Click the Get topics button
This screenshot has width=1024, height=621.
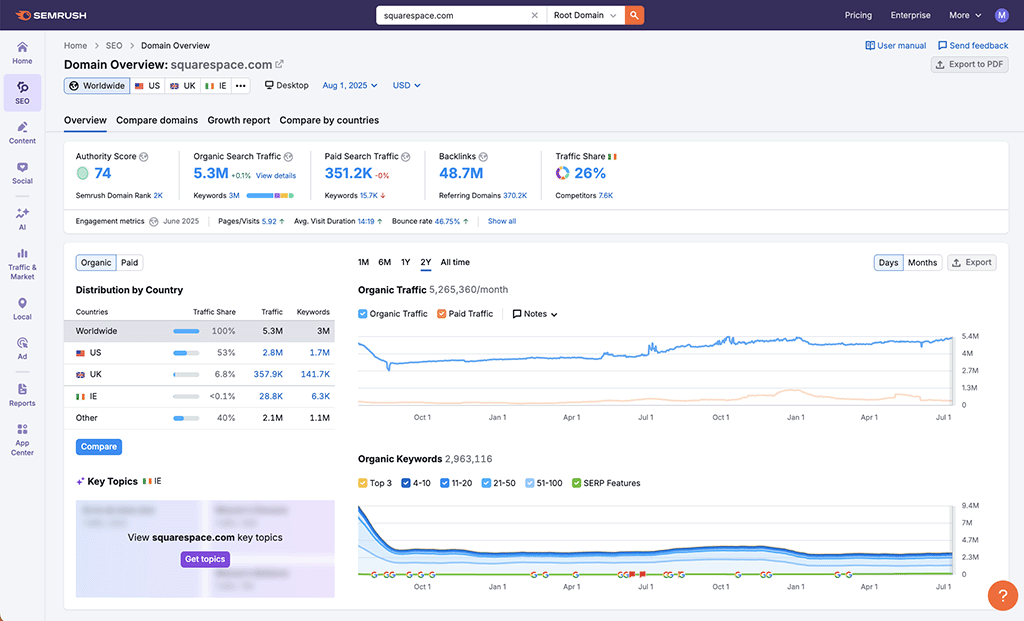205,559
